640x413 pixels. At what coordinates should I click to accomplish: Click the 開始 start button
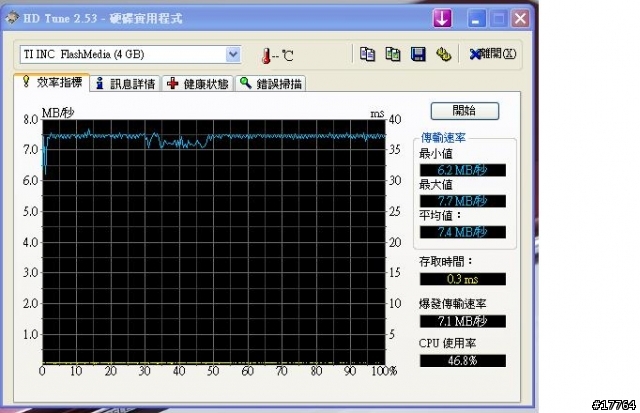464,111
